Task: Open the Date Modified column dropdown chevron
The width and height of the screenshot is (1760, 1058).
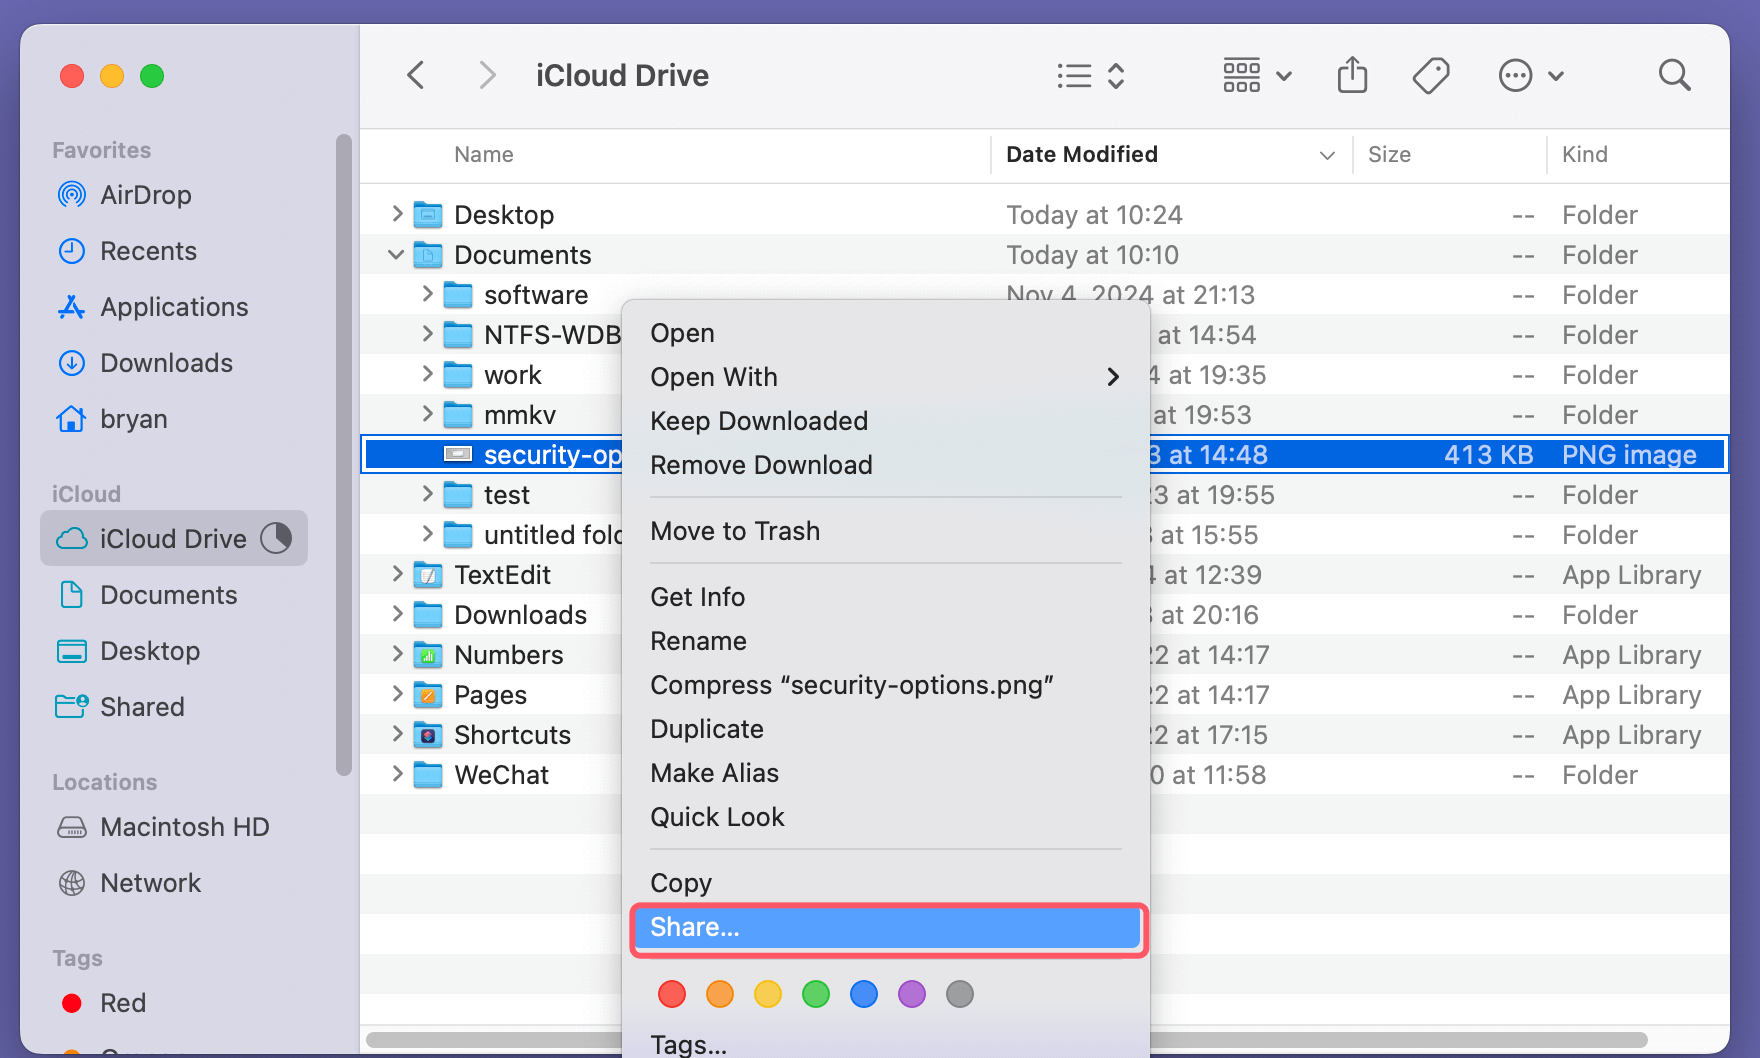Action: [x=1327, y=155]
